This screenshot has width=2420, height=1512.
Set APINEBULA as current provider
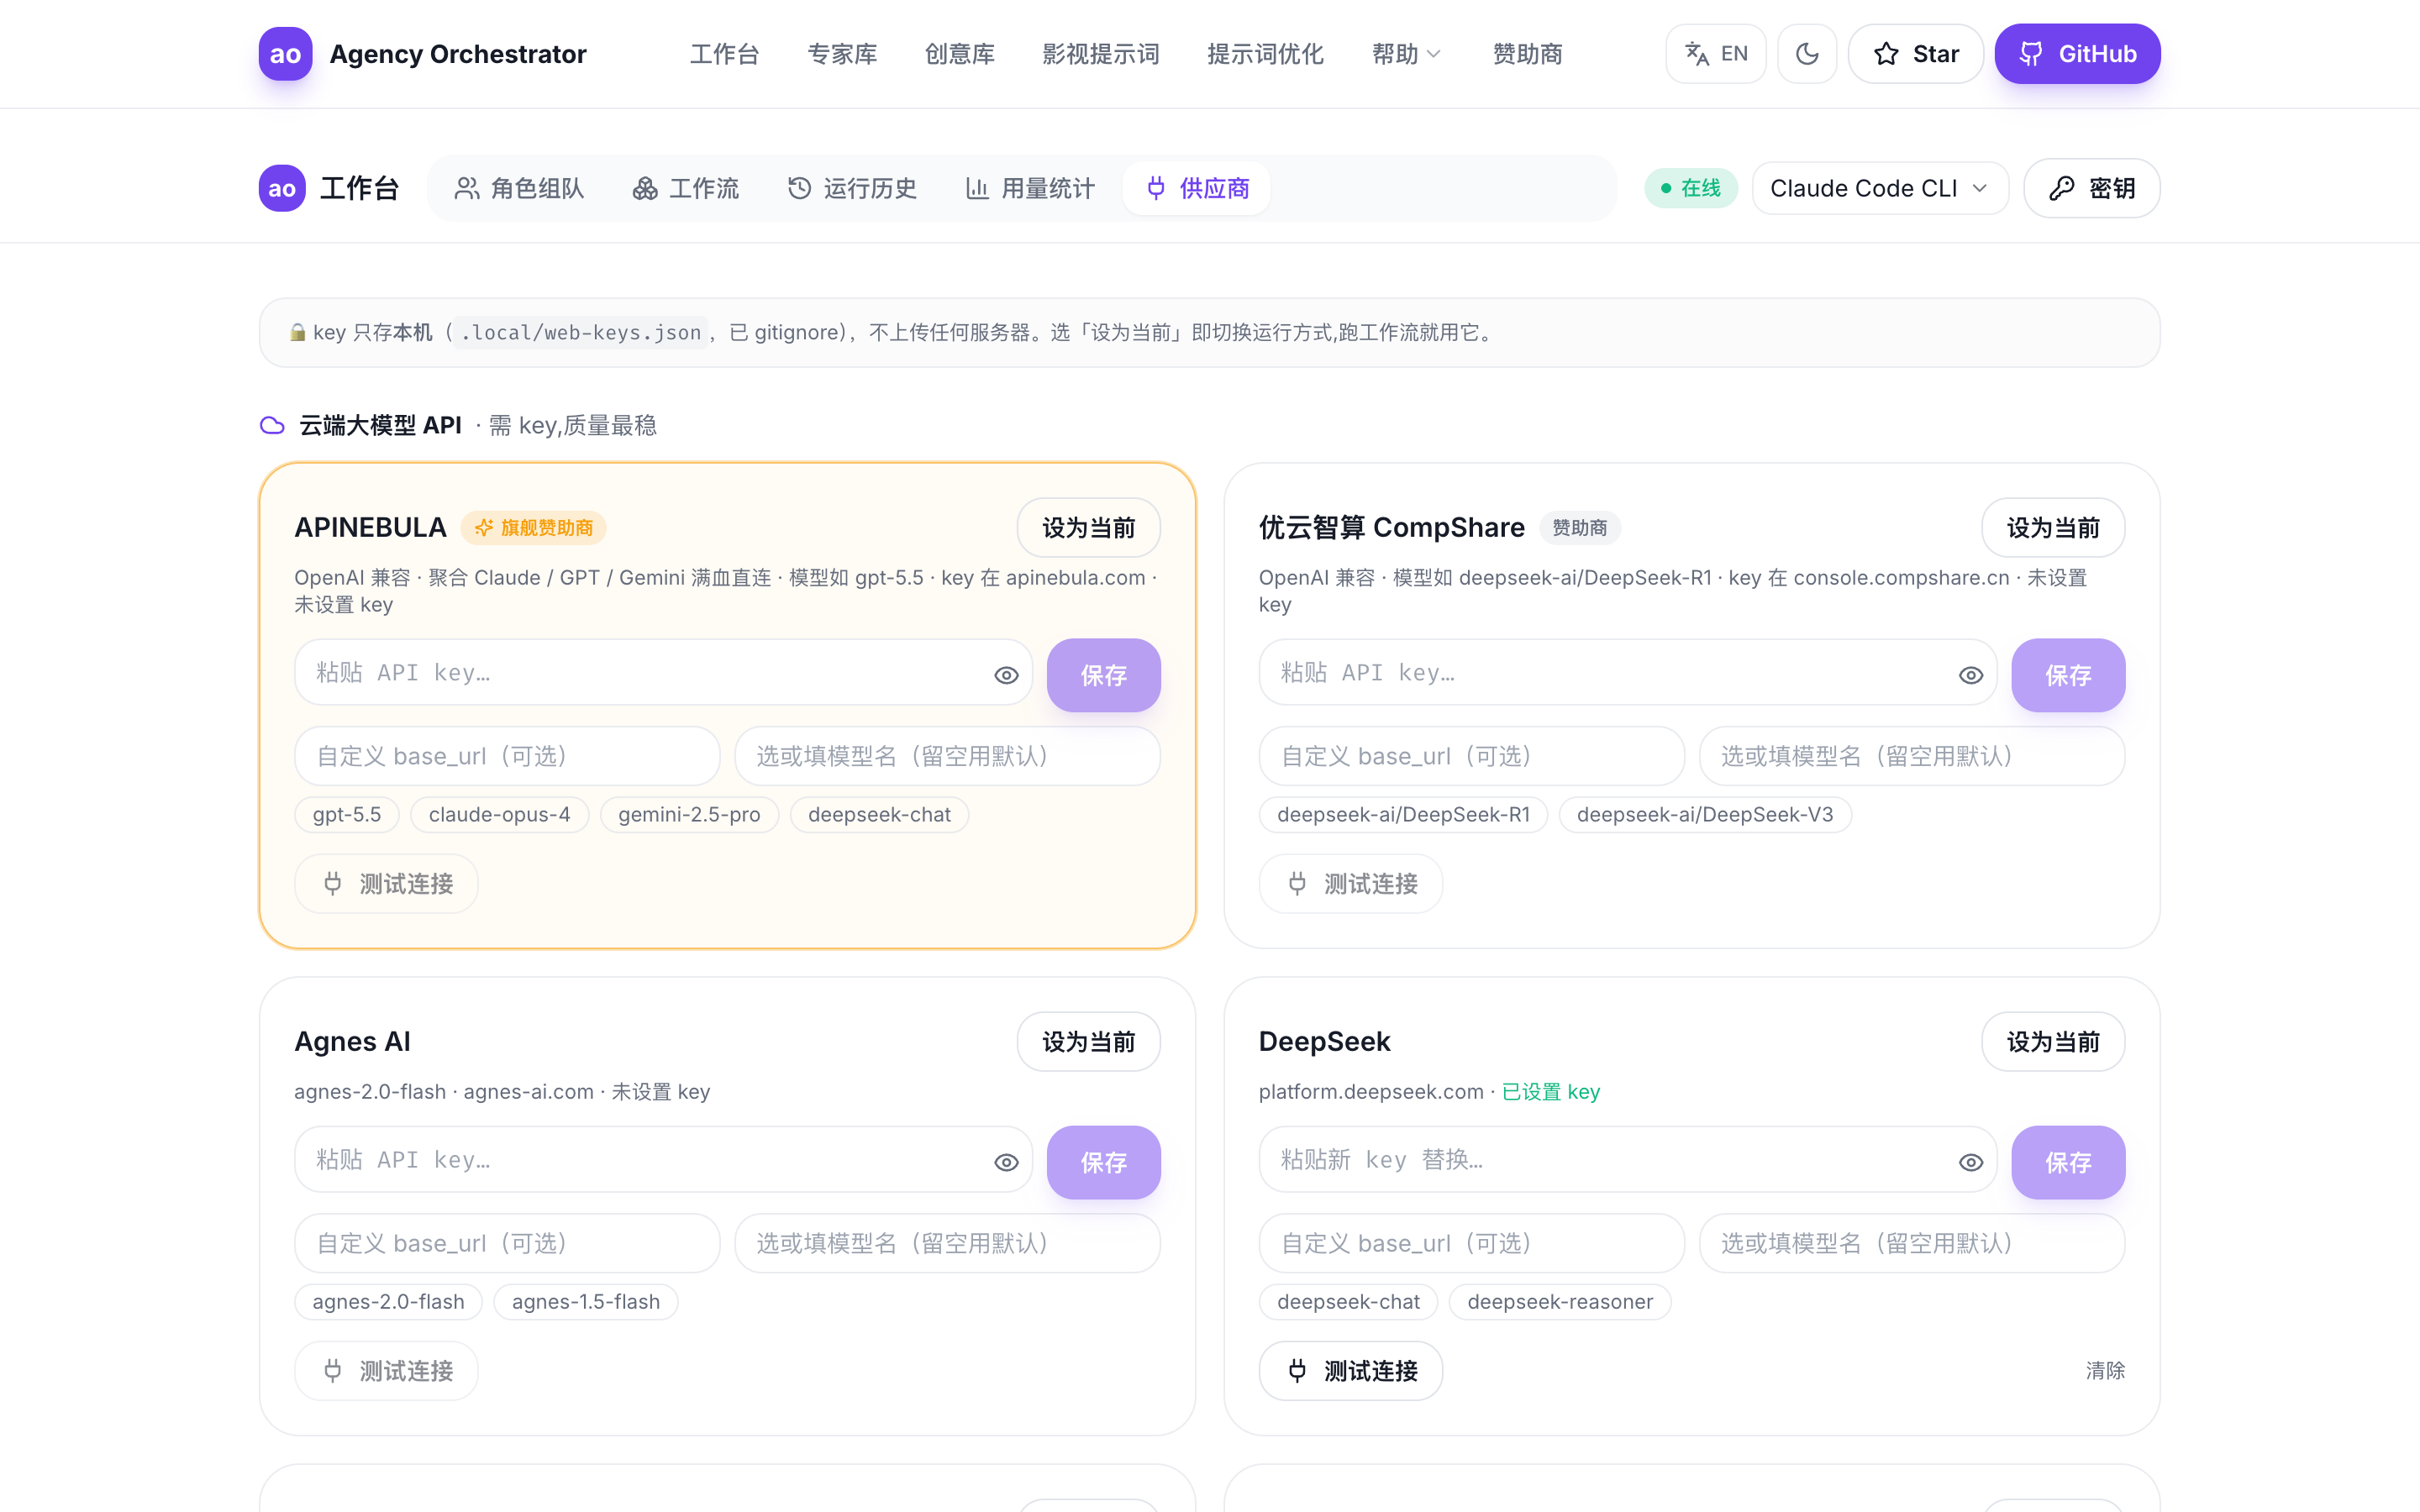[1088, 527]
